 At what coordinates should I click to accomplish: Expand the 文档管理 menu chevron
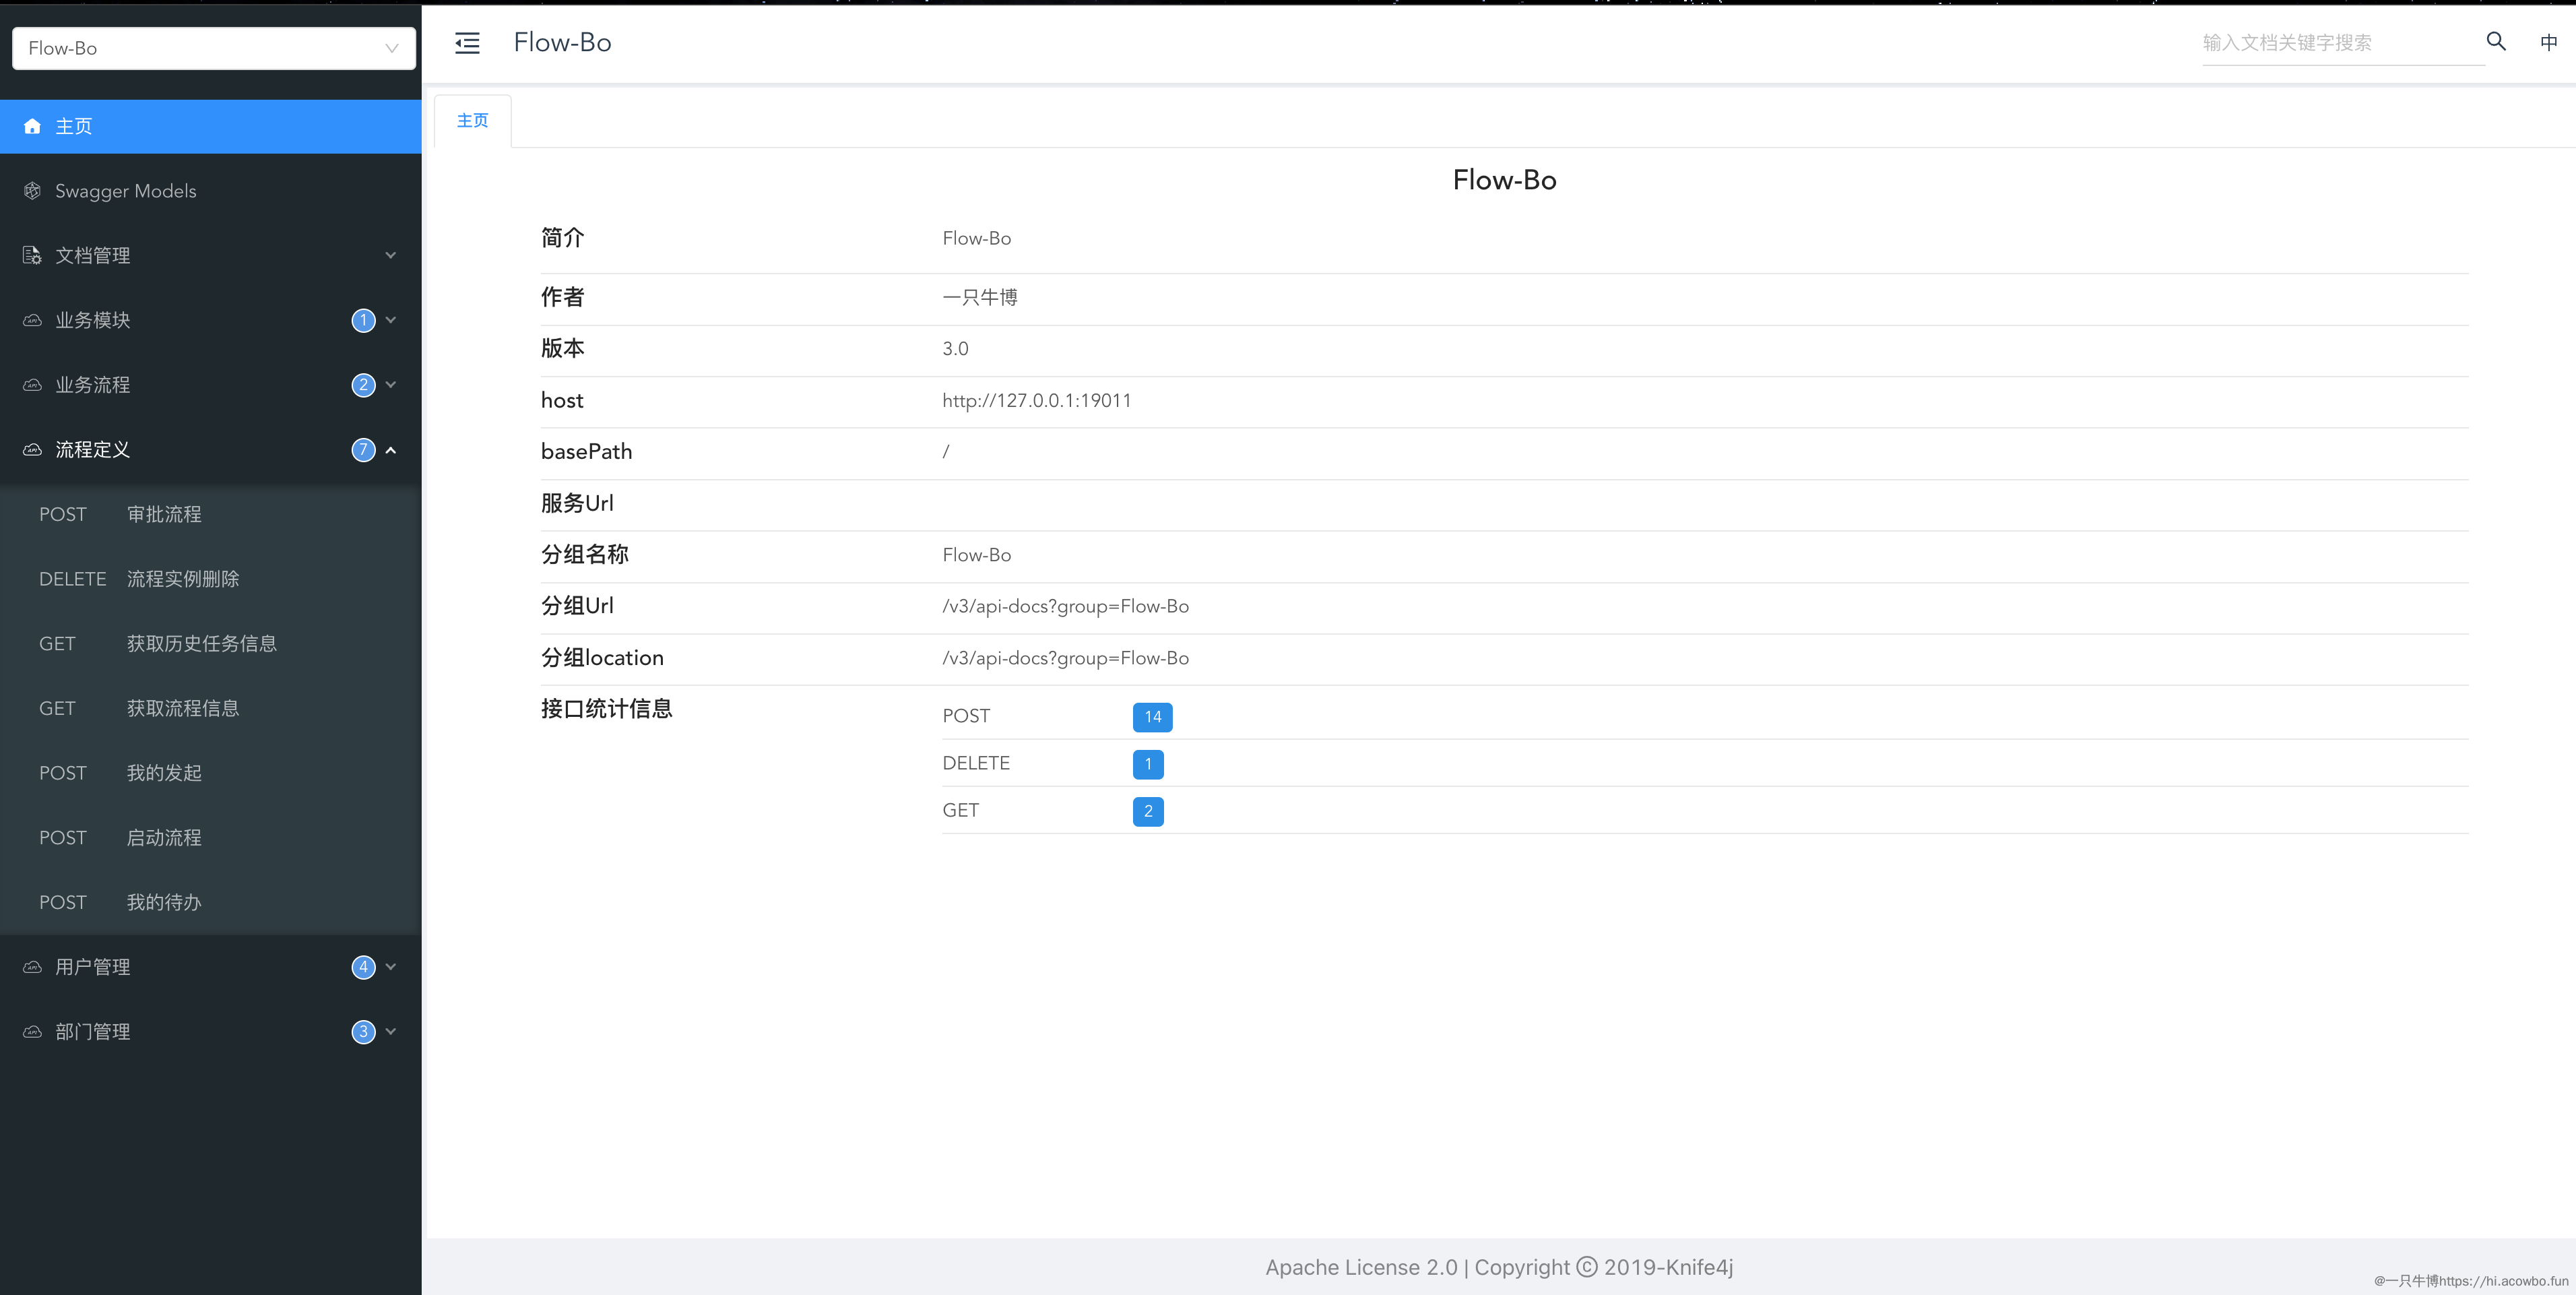click(391, 255)
